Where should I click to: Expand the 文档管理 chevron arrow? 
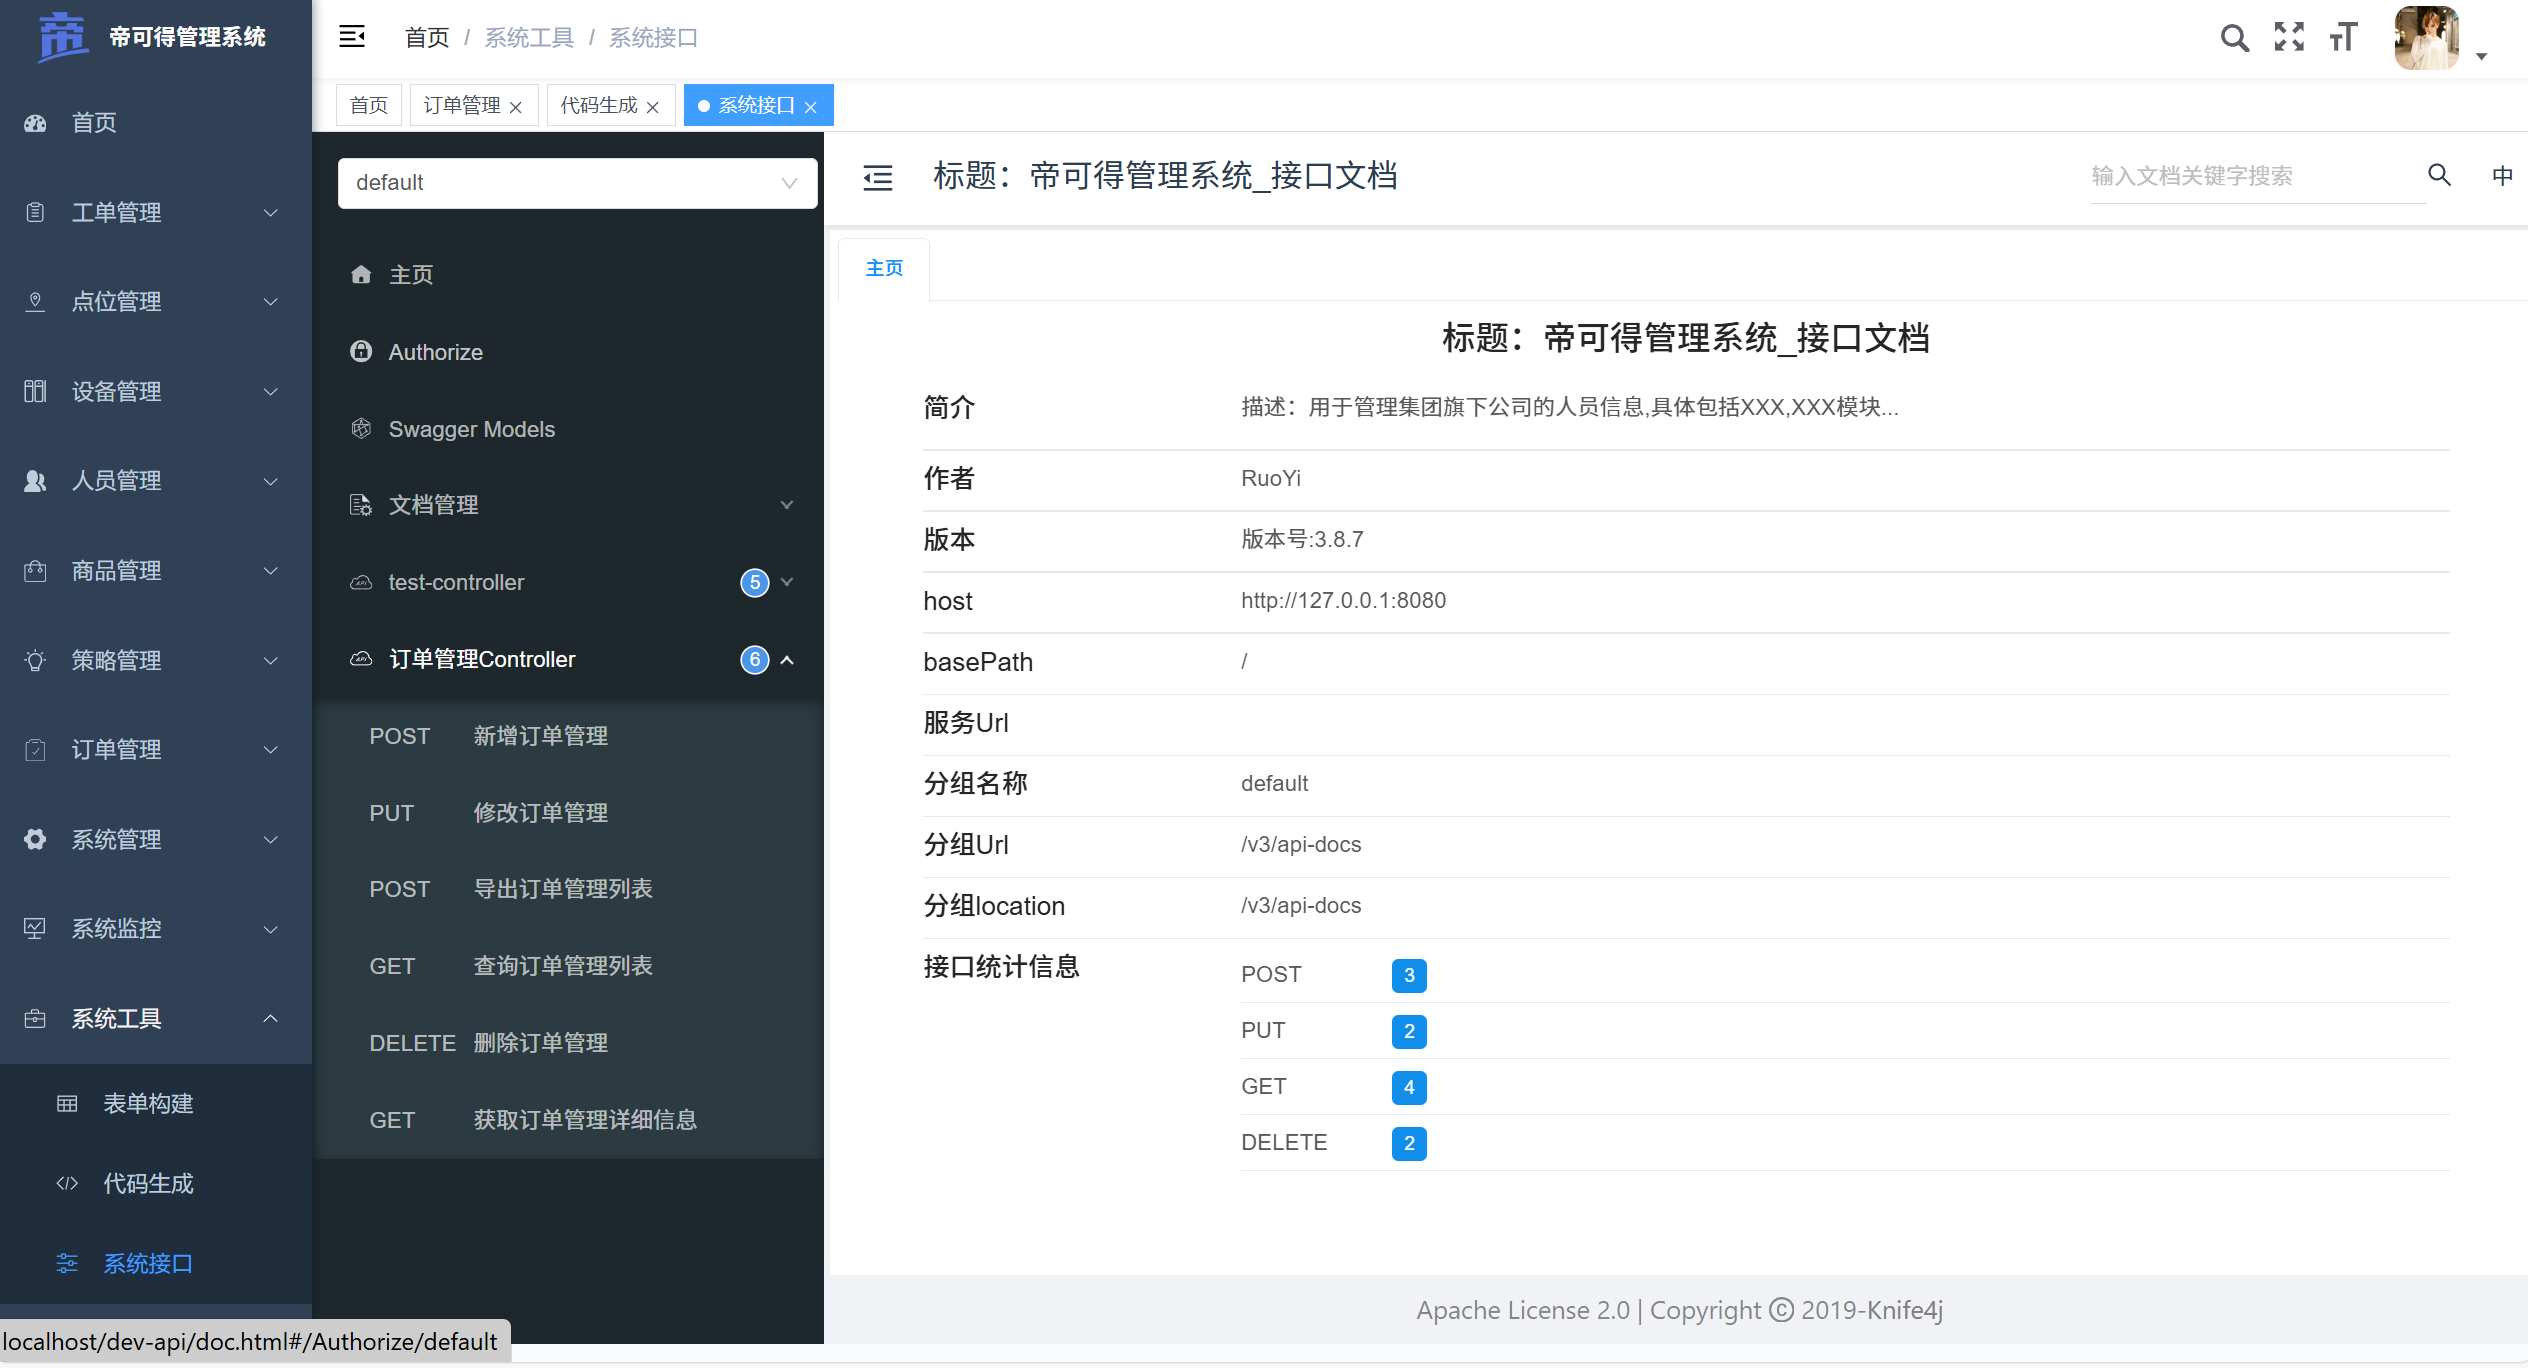(x=787, y=505)
